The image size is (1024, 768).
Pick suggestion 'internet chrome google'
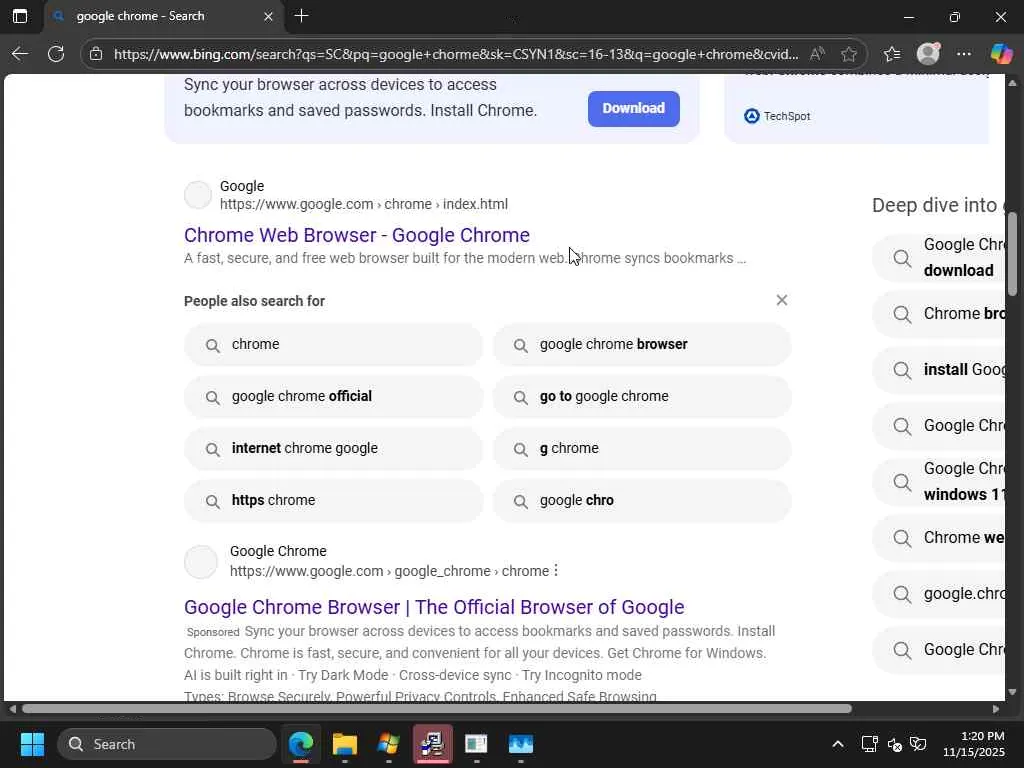pyautogui.click(x=333, y=449)
